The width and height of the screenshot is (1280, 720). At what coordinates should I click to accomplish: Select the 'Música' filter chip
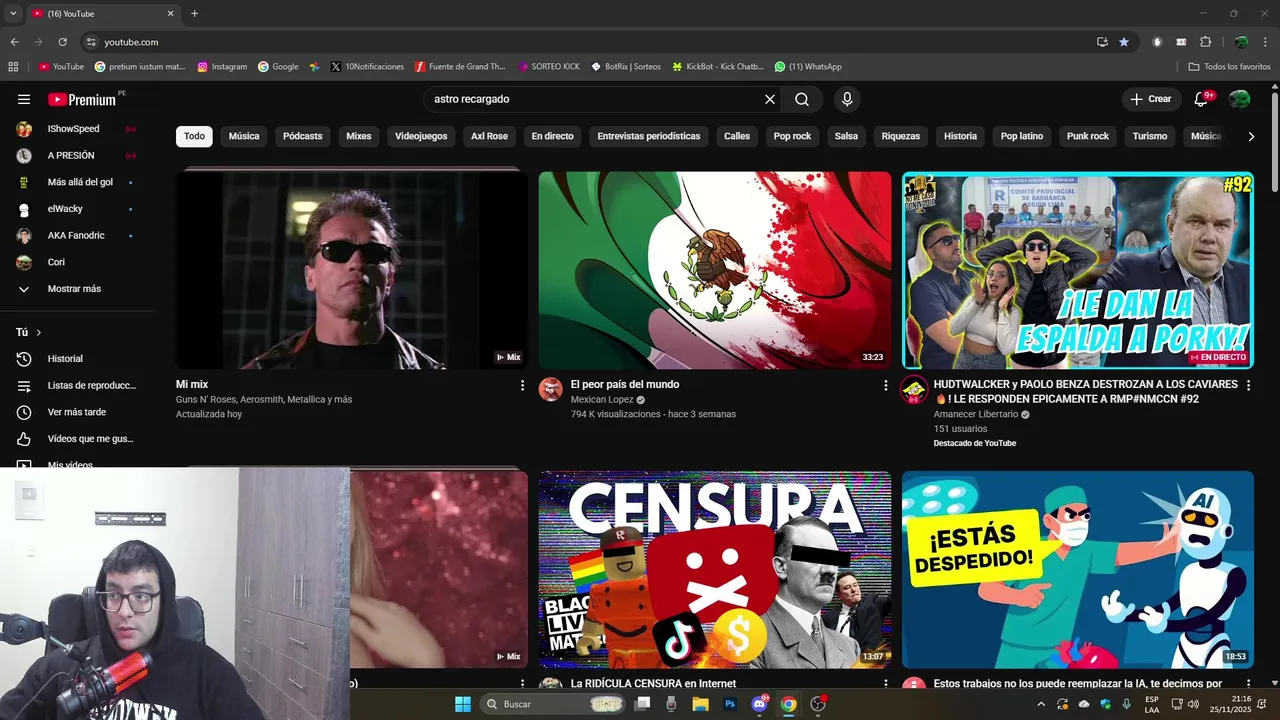244,136
